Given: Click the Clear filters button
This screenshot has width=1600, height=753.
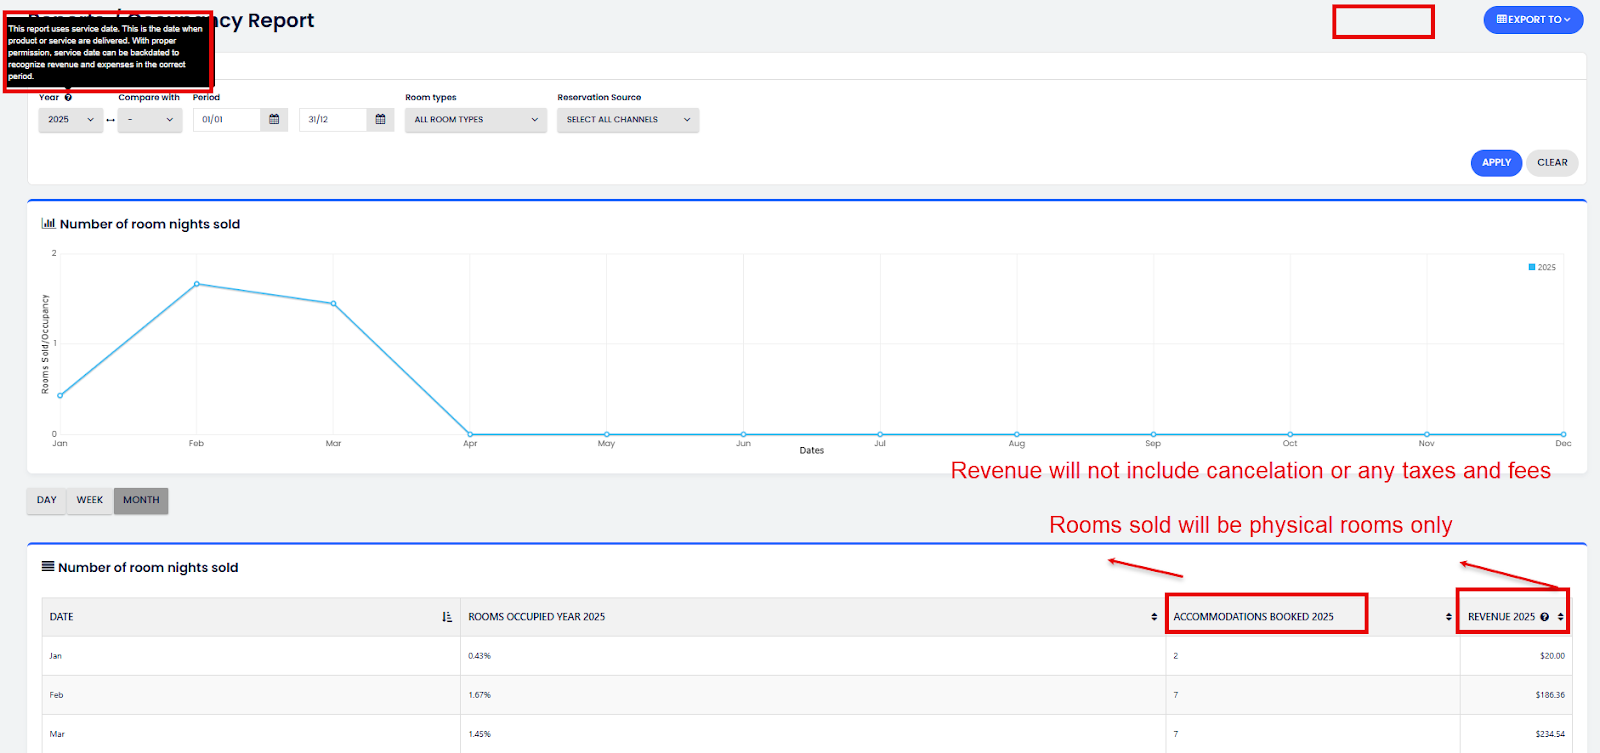Looking at the screenshot, I should coord(1552,163).
